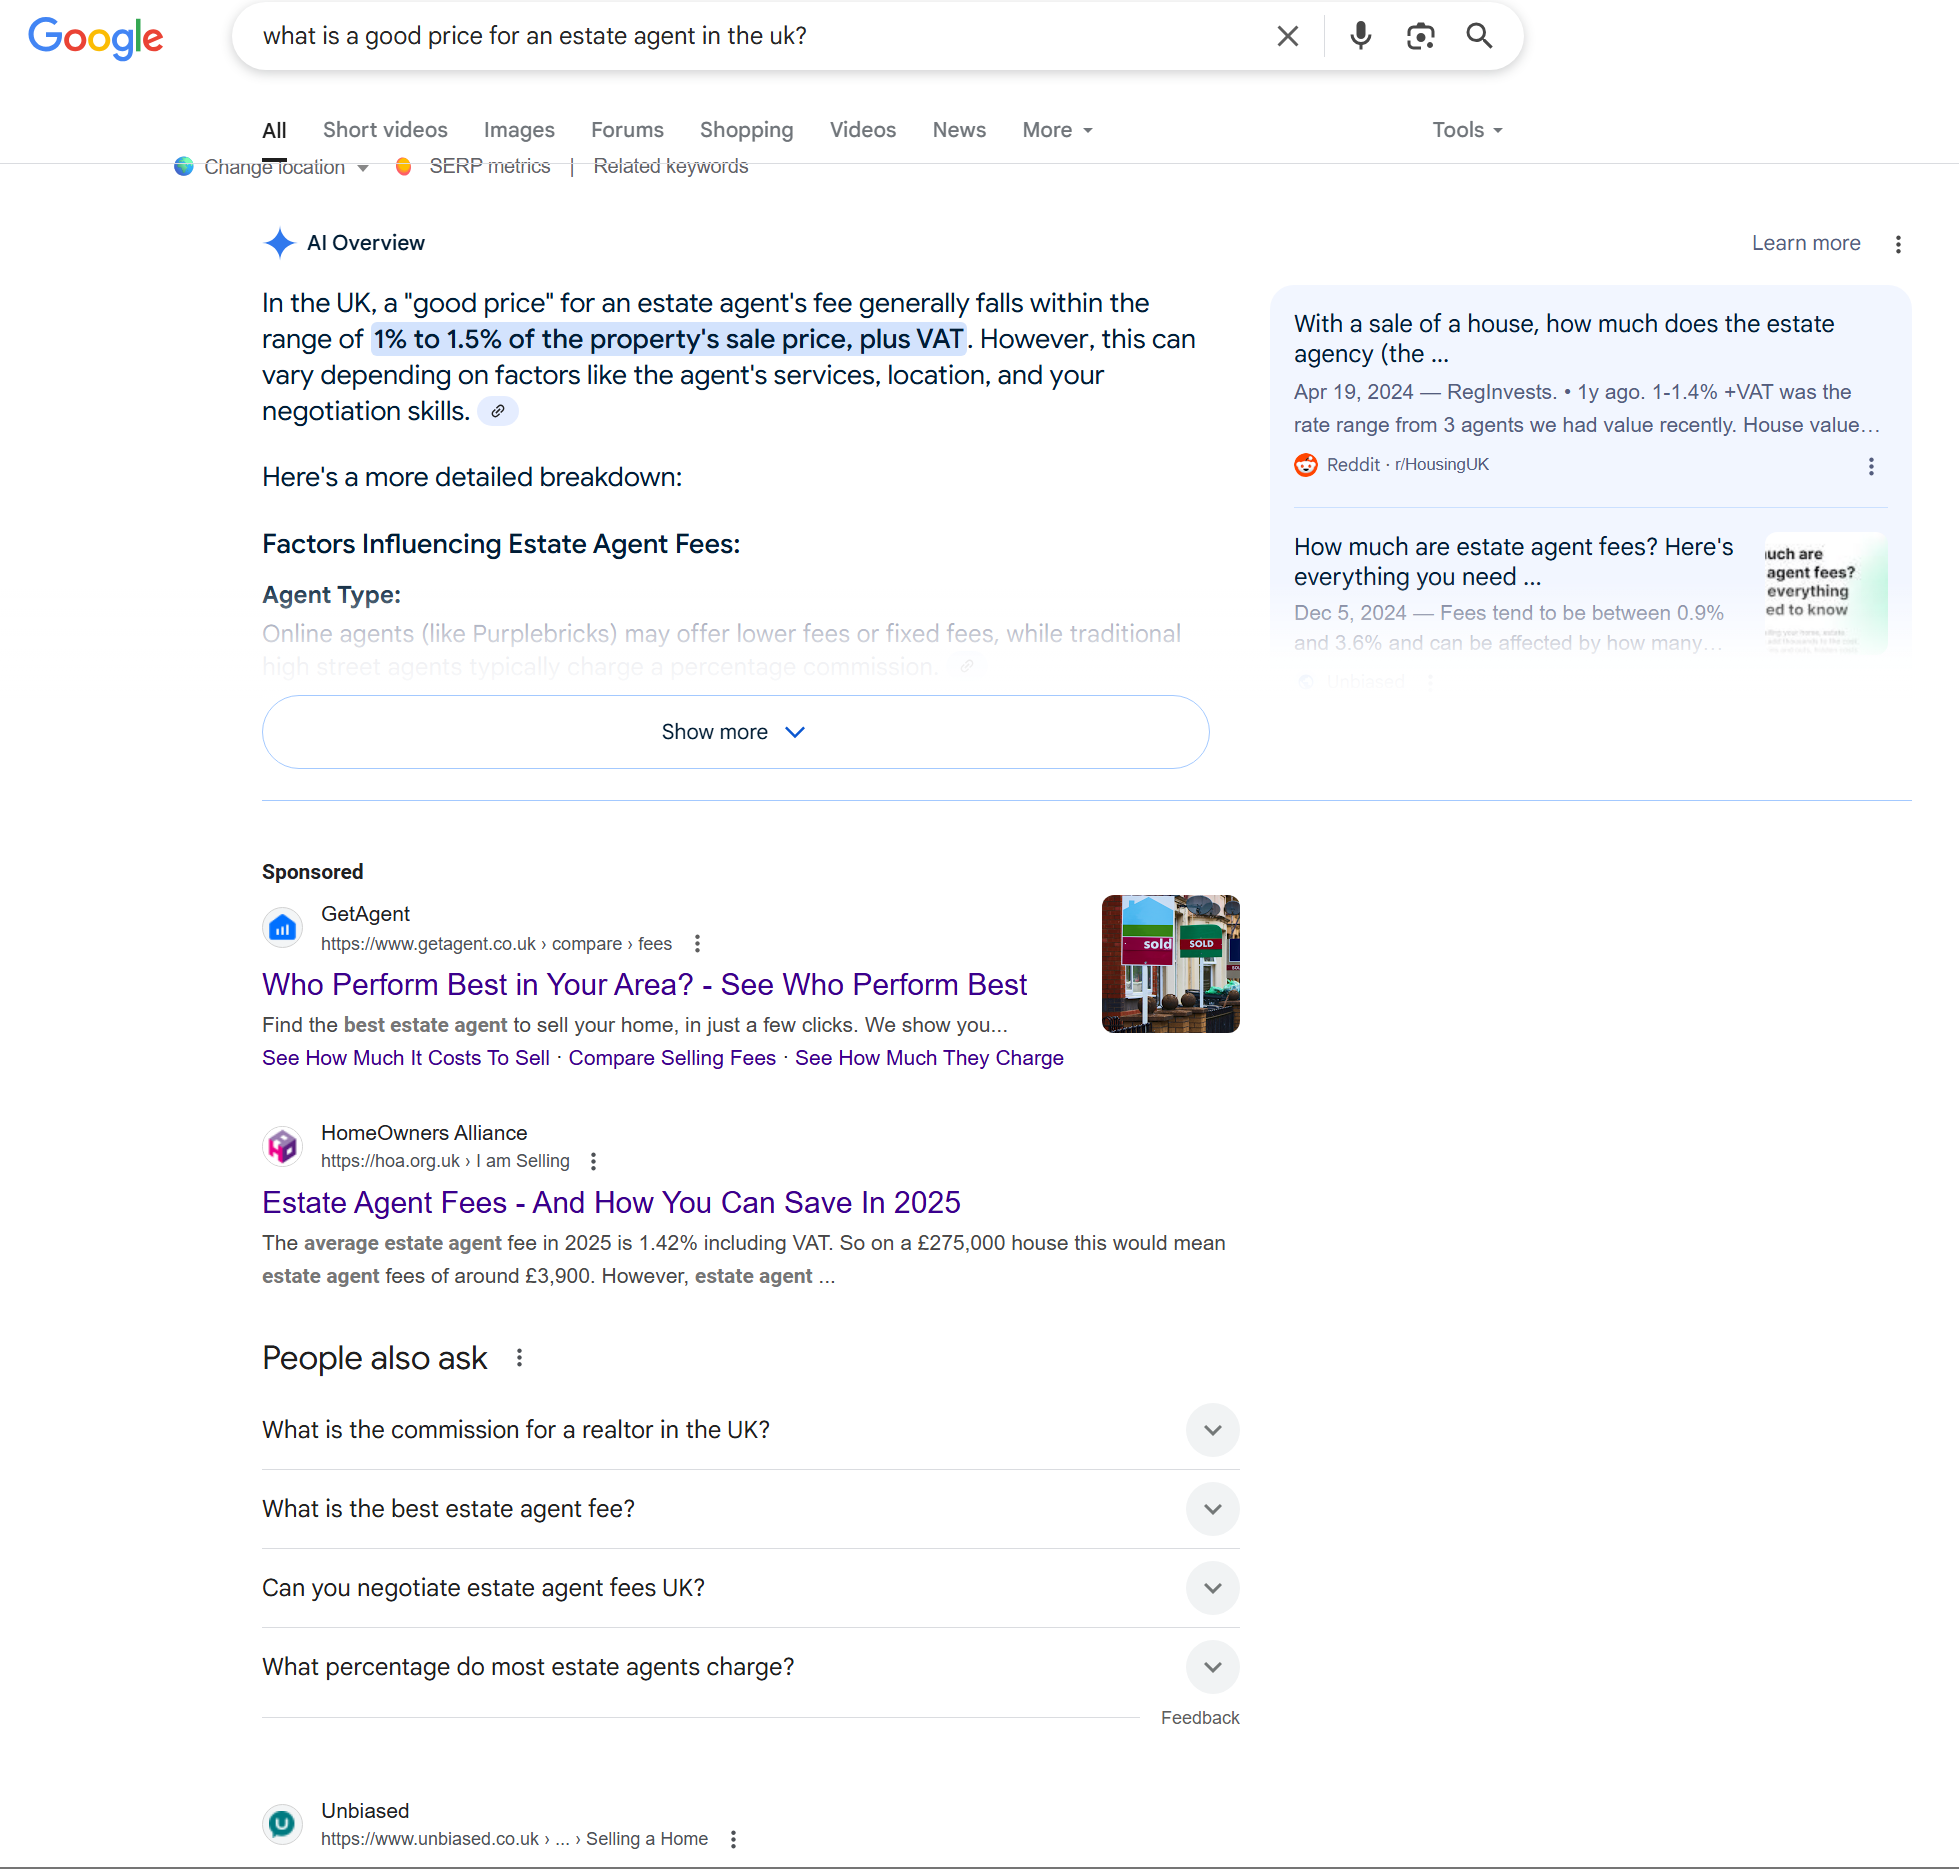The height and width of the screenshot is (1869, 1959).
Task: Open 'How much are estate agent fees' card
Action: point(1514,561)
